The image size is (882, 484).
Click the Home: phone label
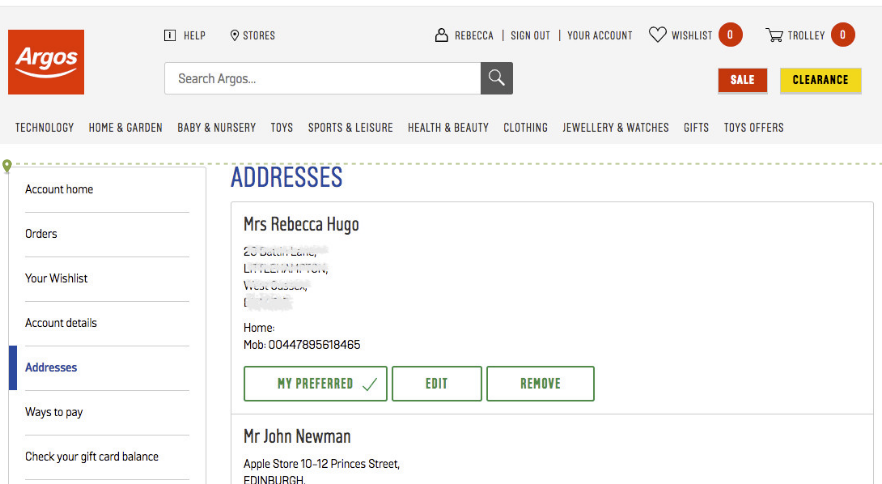point(259,328)
